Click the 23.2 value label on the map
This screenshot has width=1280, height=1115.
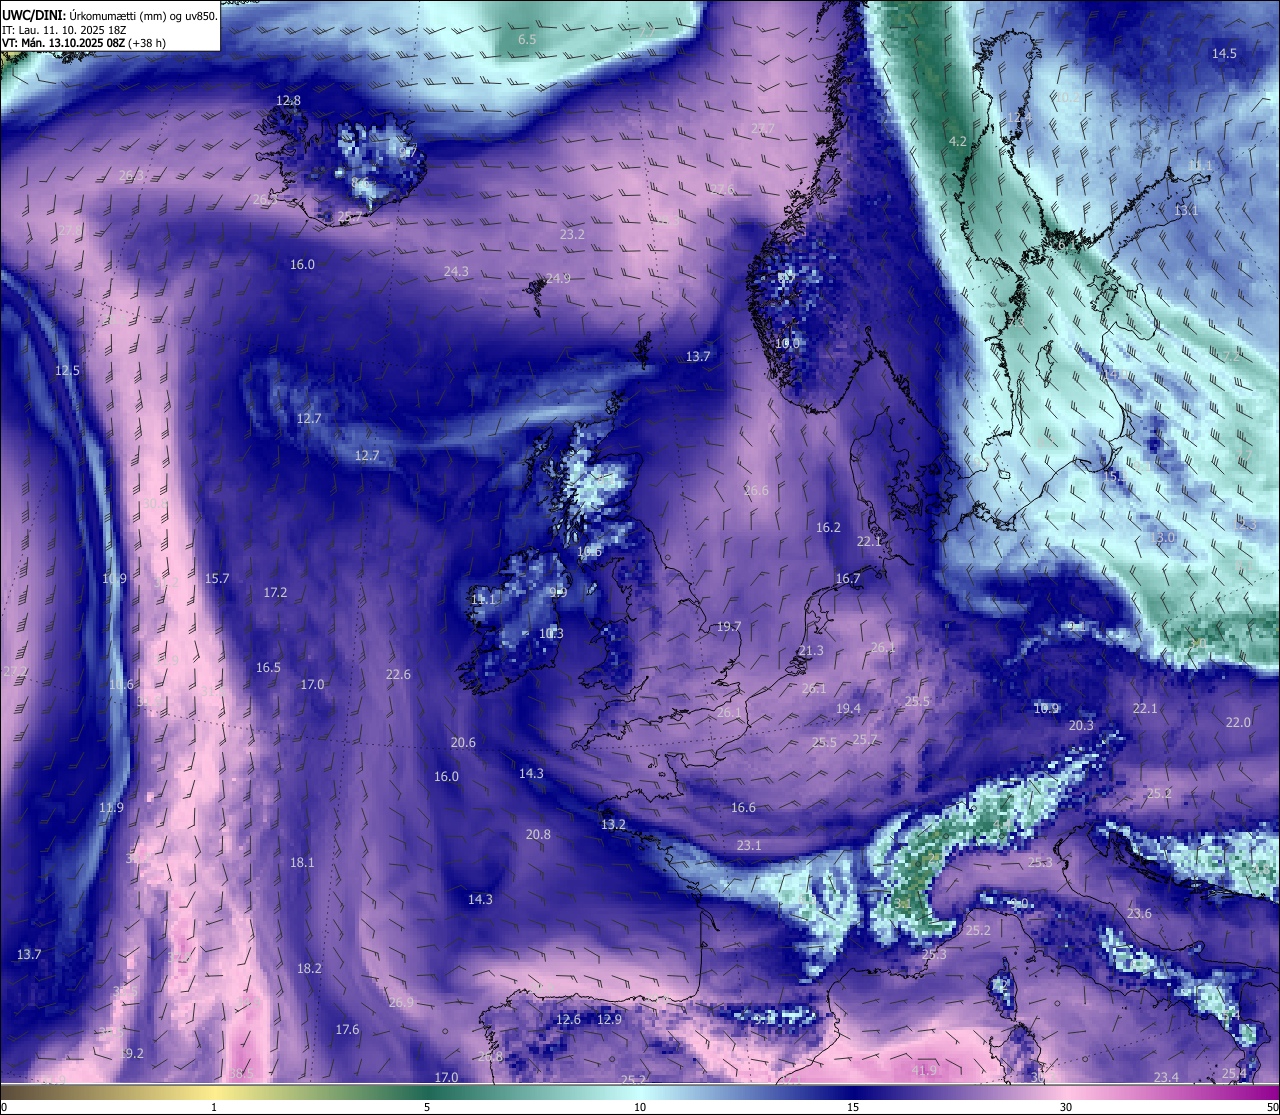(572, 234)
